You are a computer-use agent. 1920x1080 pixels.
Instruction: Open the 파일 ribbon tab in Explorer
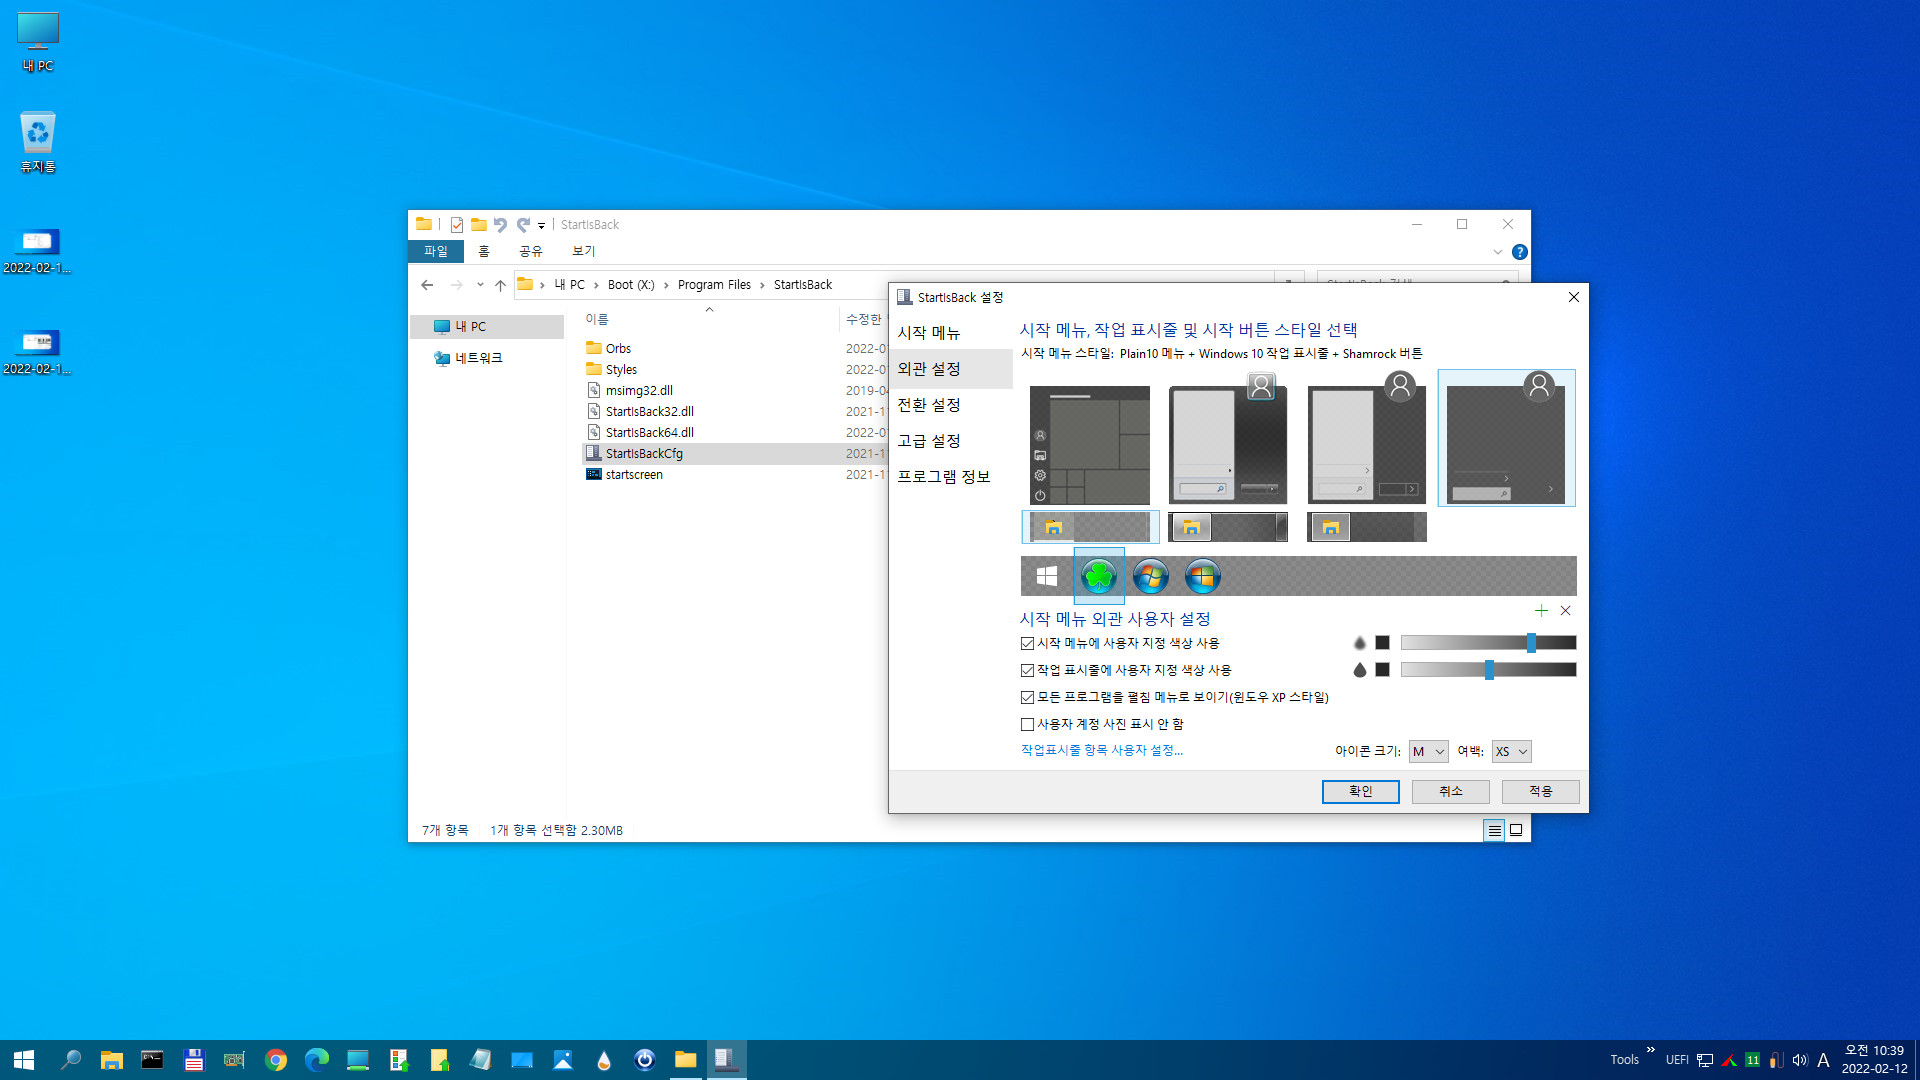click(436, 251)
